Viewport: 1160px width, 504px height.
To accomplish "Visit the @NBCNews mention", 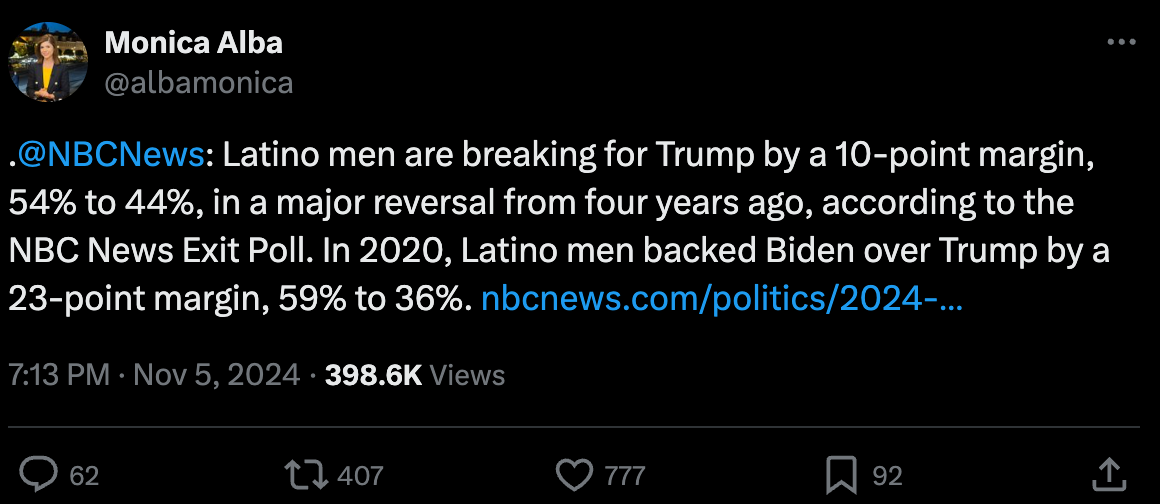I will click(x=110, y=155).
